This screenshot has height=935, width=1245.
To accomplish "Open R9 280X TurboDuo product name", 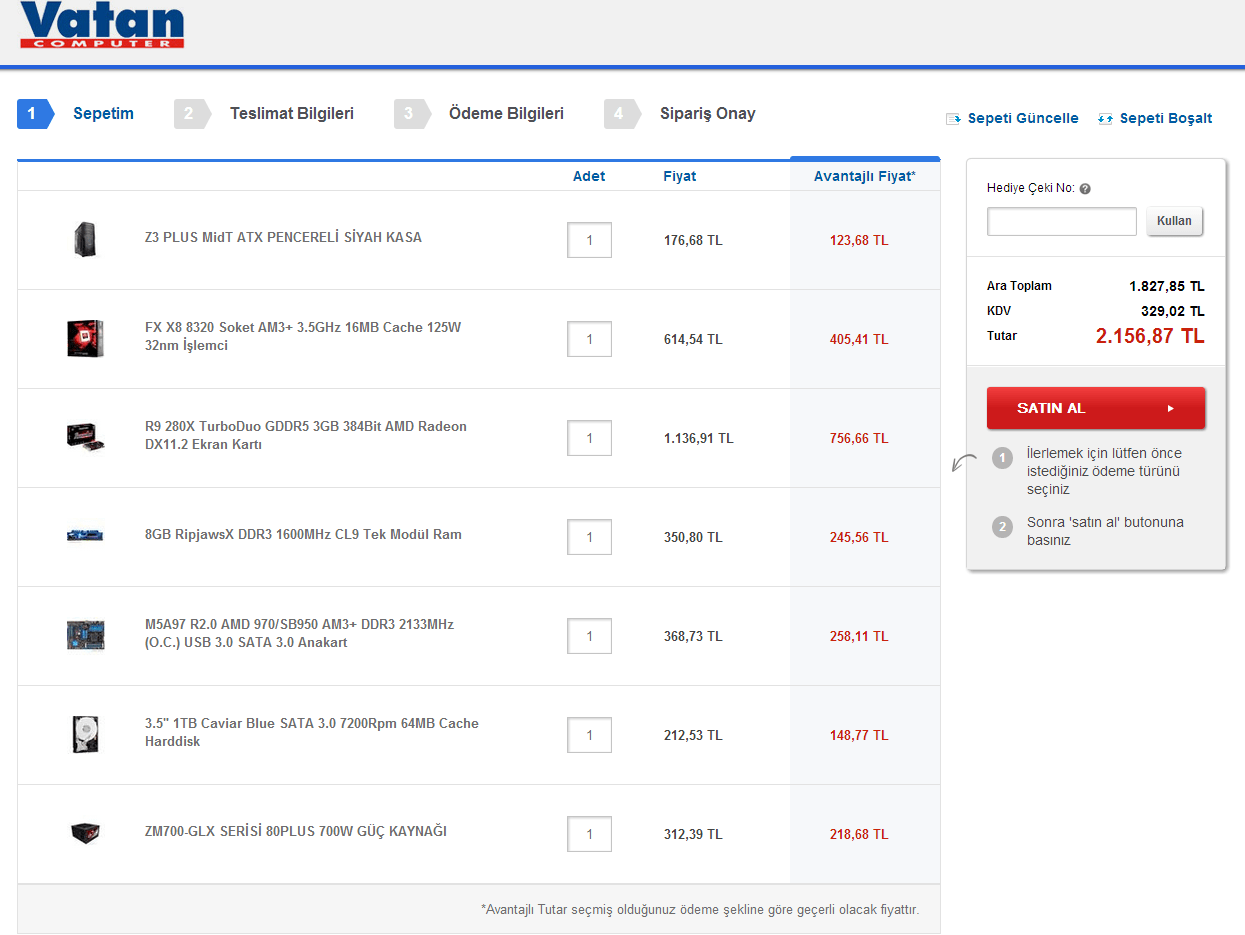I will pyautogui.click(x=306, y=435).
